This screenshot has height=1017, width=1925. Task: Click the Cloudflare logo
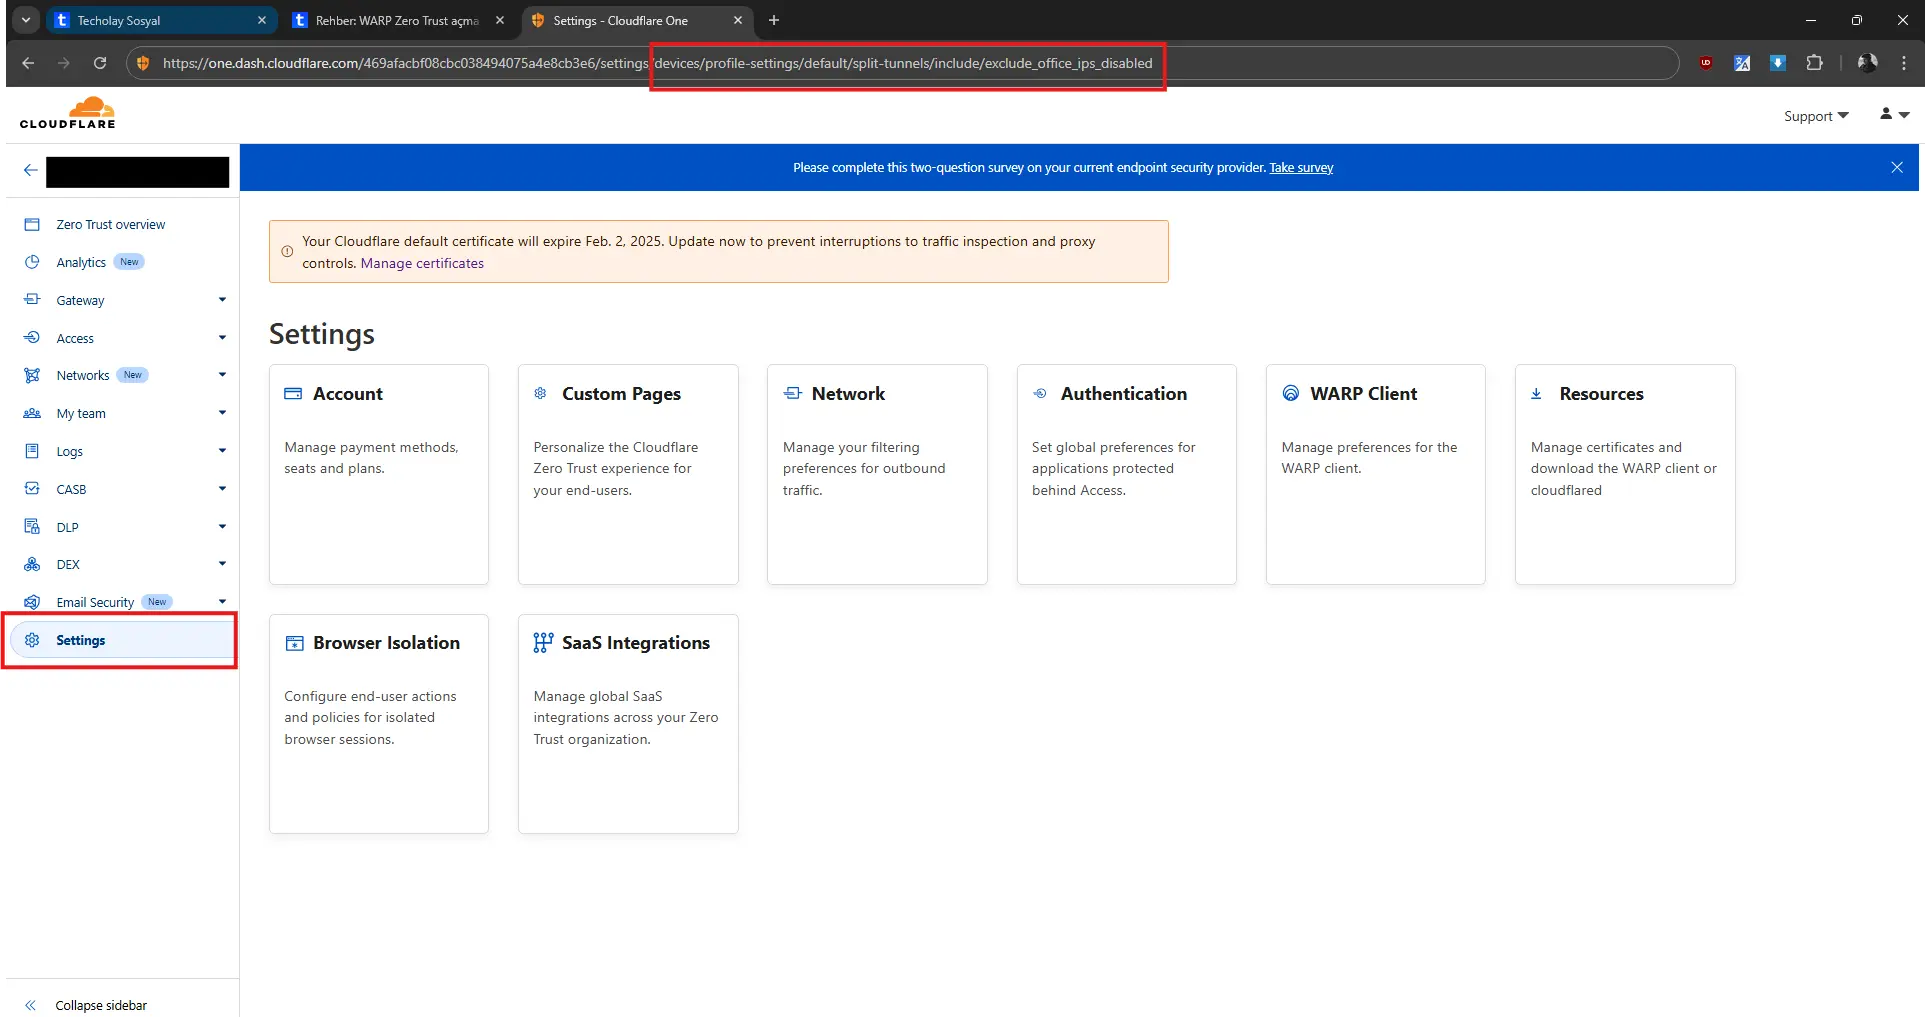(x=68, y=113)
